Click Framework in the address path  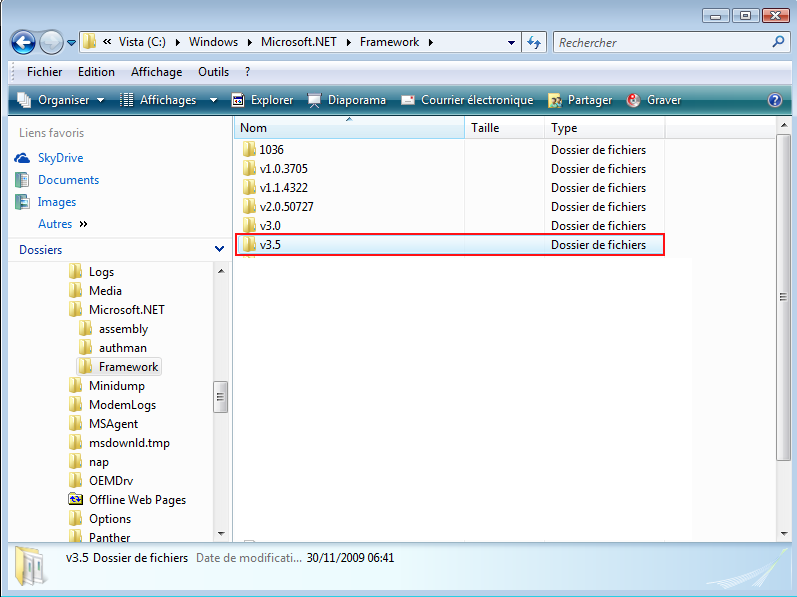389,42
